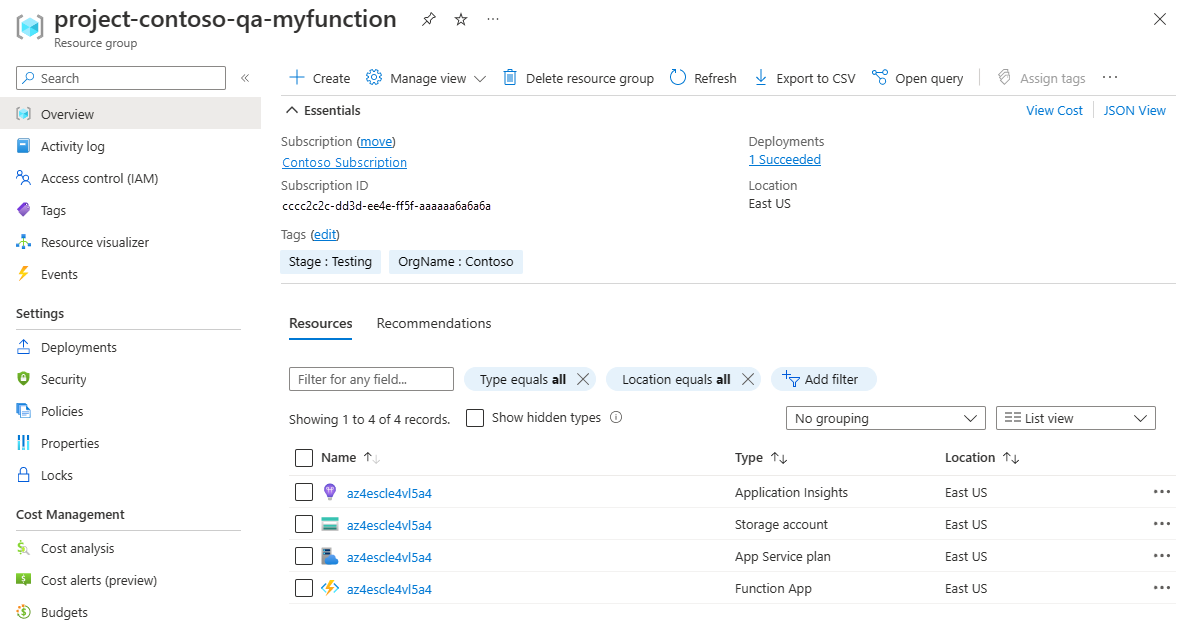1179x620 pixels.
Task: Enable Show hidden types checkbox
Action: click(475, 418)
